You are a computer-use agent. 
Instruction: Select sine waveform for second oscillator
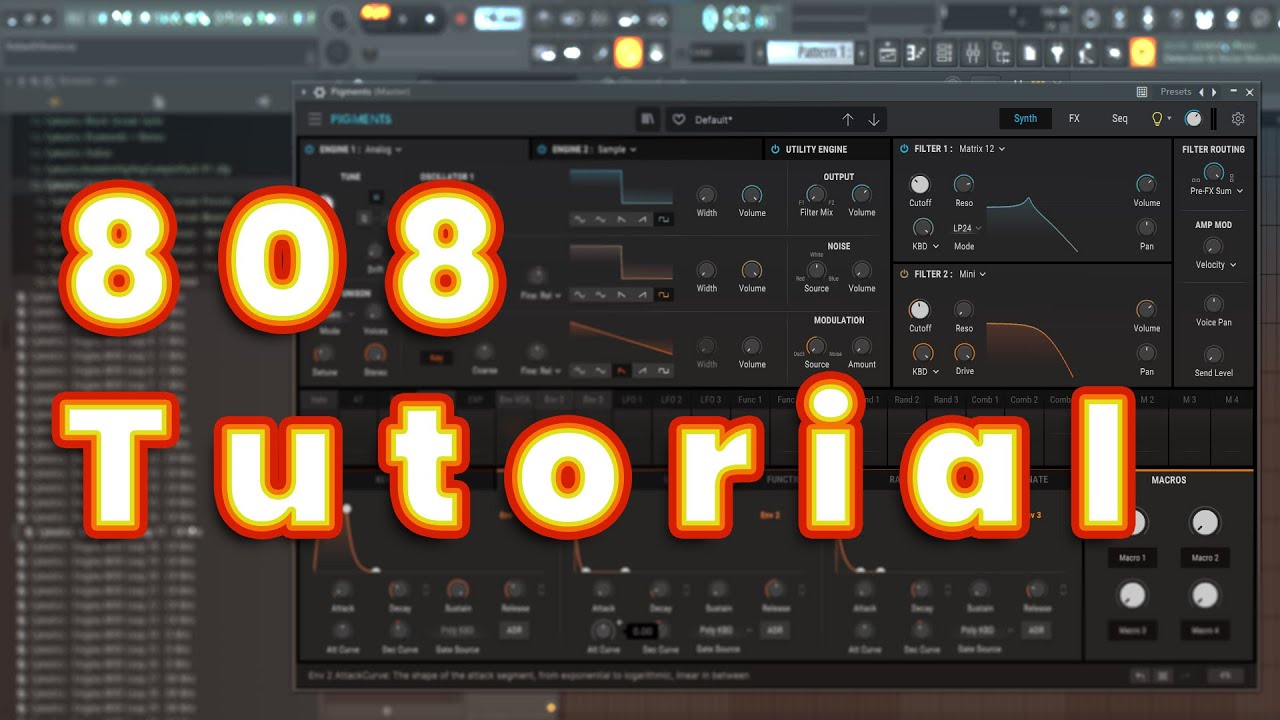pyautogui.click(x=580, y=295)
